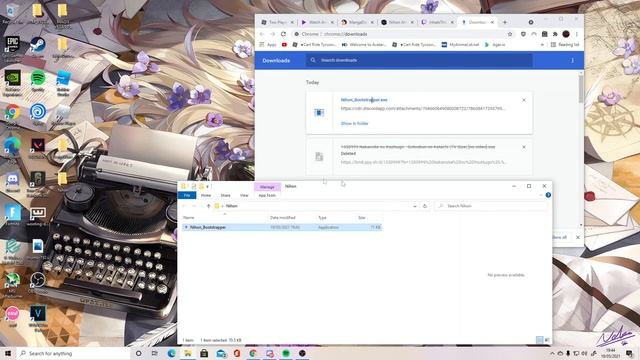Open the Home ribbon tab in Explorer
The image size is (640, 360).
206,196
